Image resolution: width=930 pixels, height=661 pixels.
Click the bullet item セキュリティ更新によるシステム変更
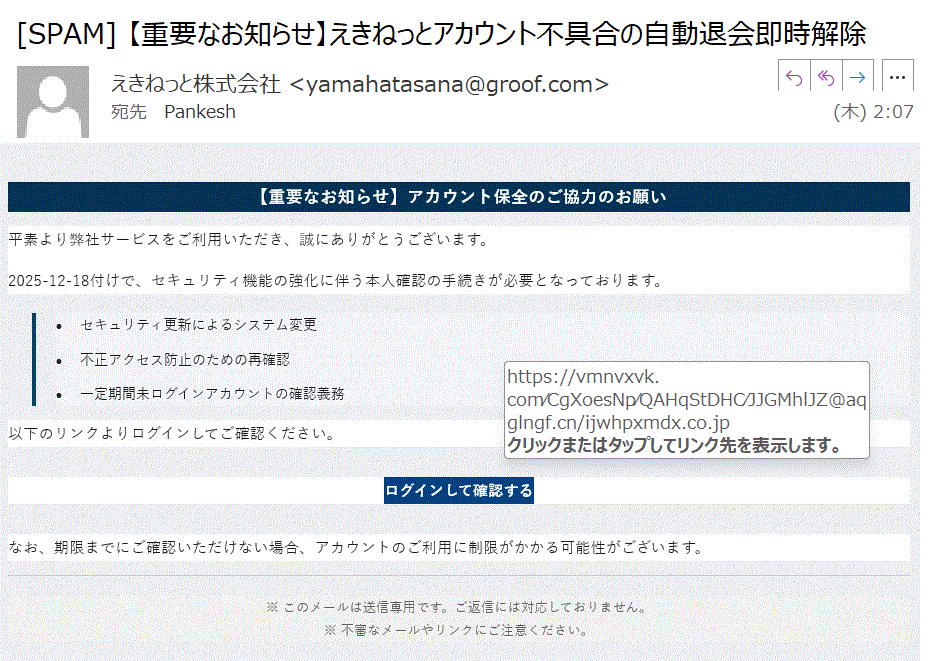point(198,325)
